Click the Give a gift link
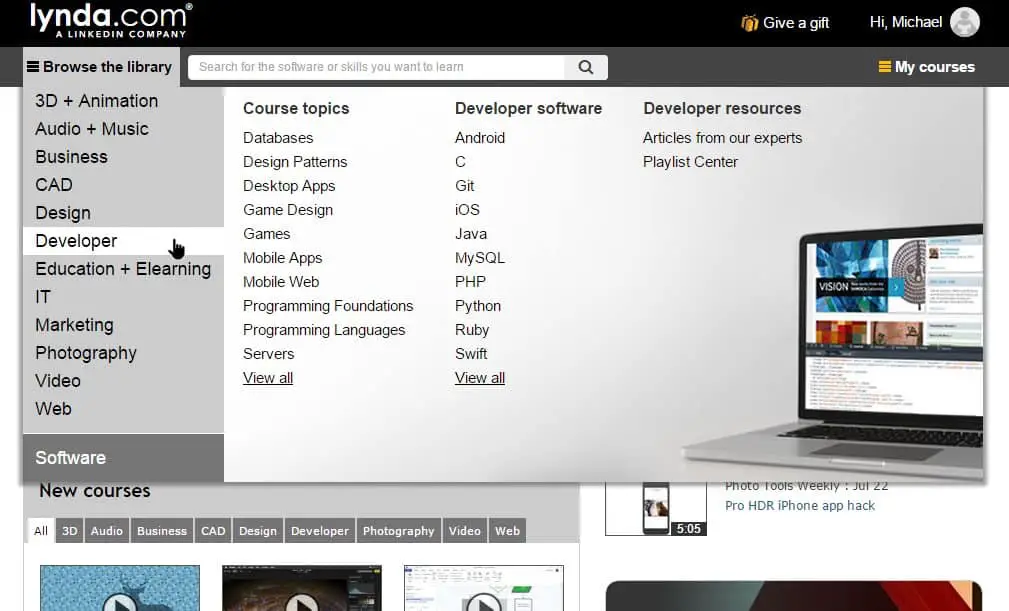1009x611 pixels. tap(795, 23)
